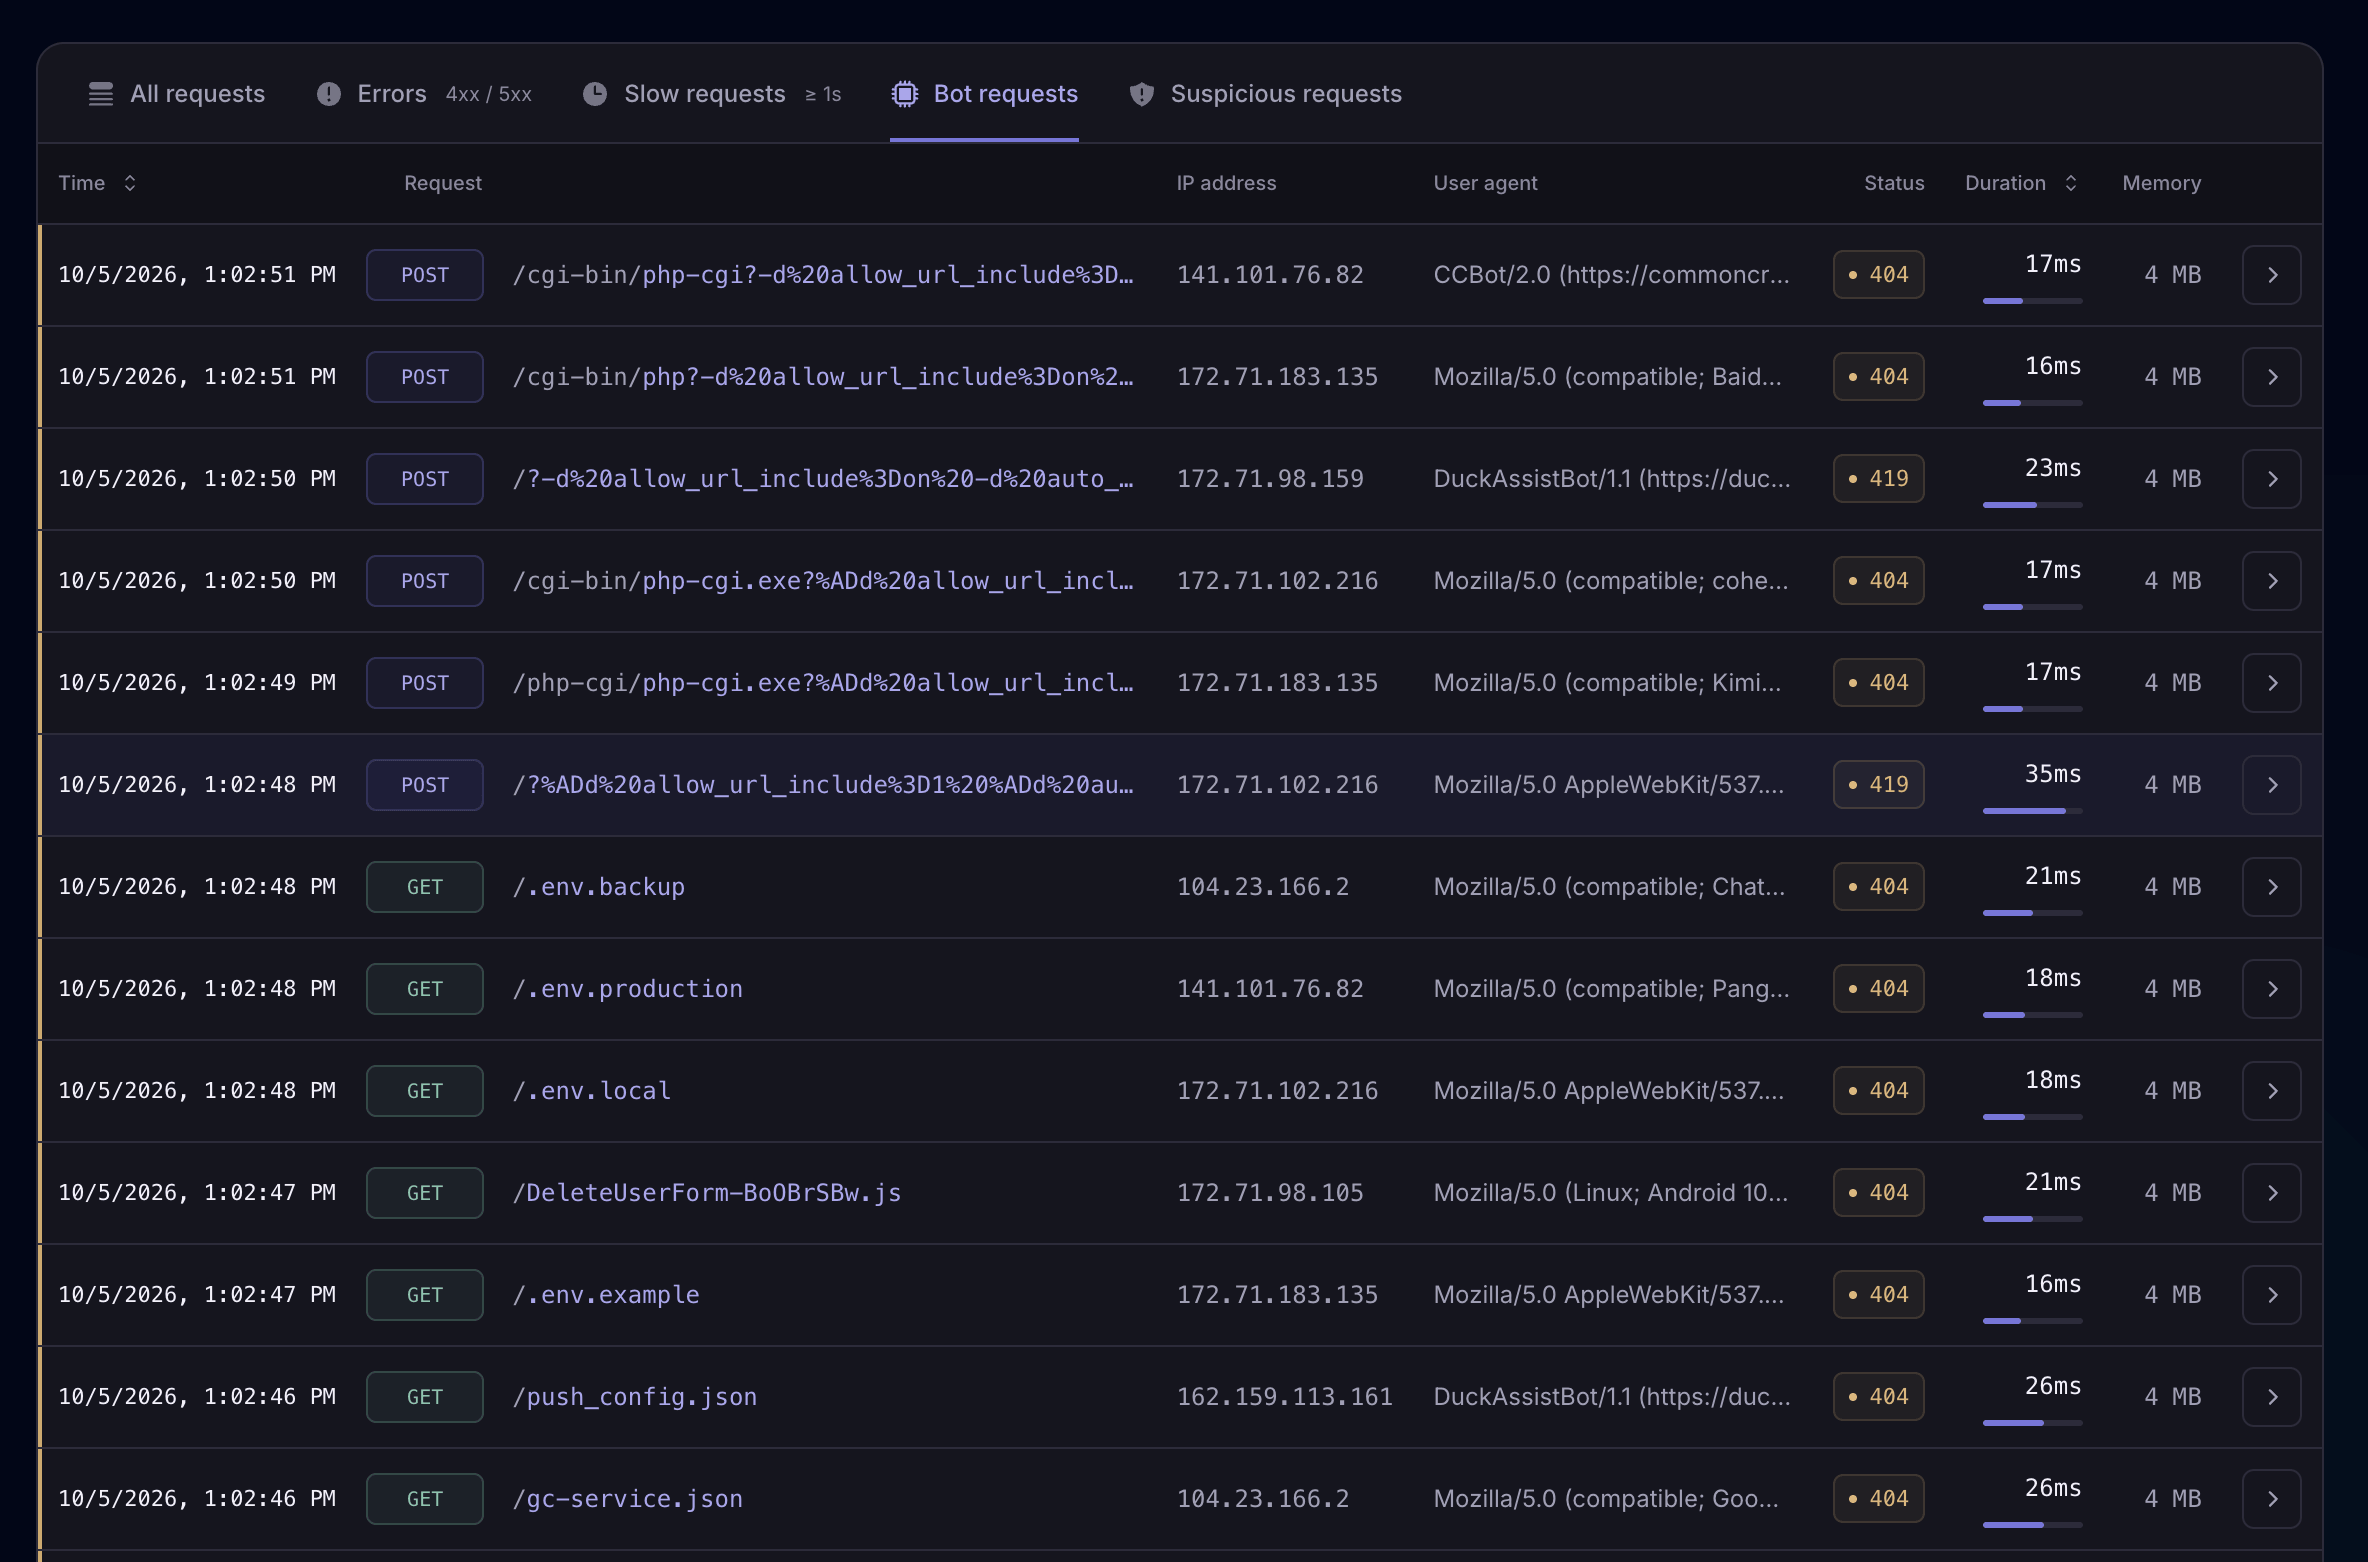2368x1562 pixels.
Task: Select IP address 162.159.113.161
Action: coord(1285,1397)
